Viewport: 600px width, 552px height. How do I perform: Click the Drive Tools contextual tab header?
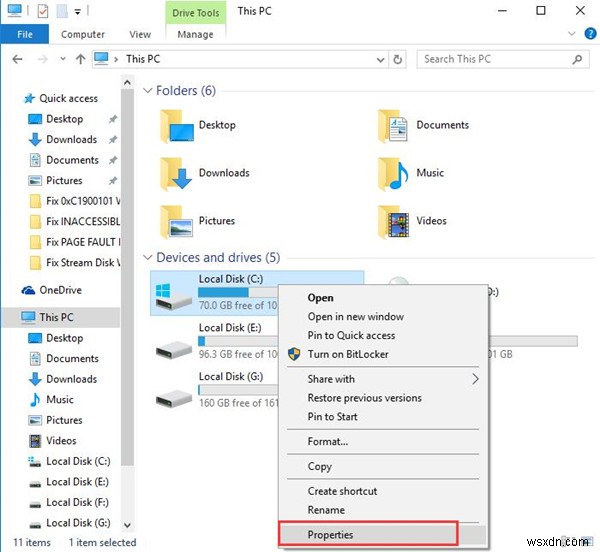coord(196,13)
